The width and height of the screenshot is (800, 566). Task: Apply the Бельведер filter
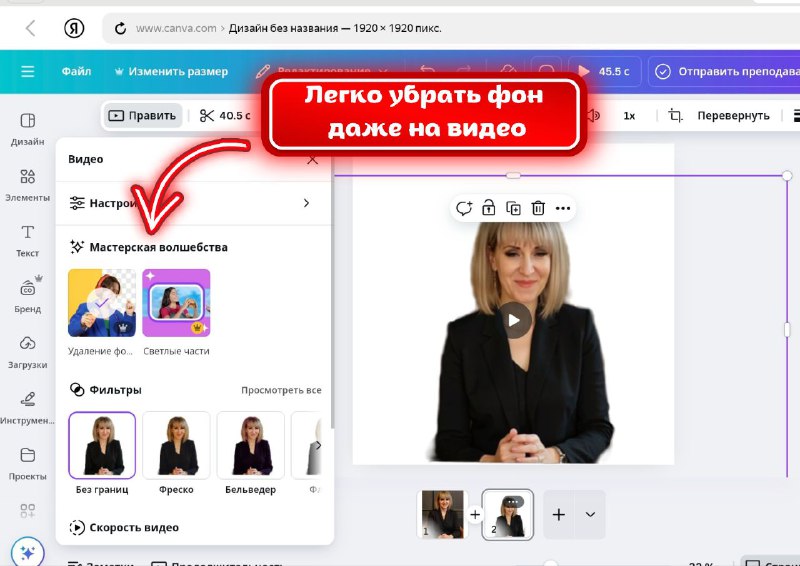[x=251, y=445]
